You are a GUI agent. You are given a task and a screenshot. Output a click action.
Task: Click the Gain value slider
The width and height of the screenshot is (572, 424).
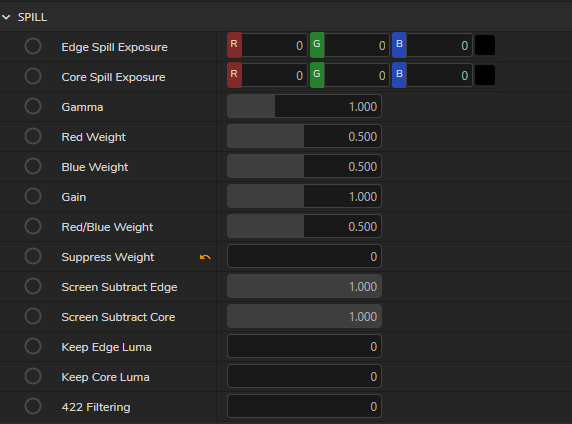(304, 196)
